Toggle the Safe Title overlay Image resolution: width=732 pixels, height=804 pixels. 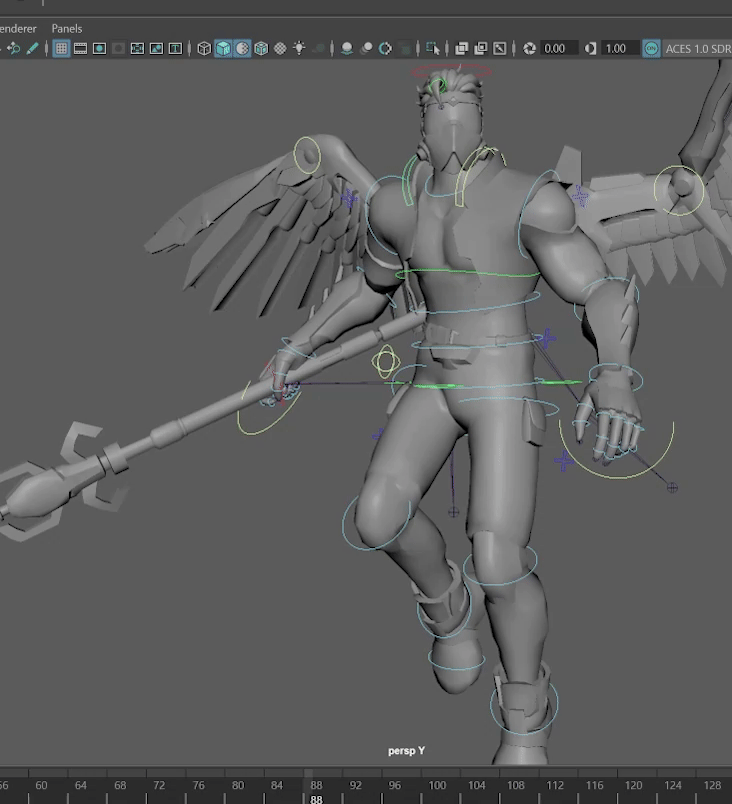tap(175, 49)
